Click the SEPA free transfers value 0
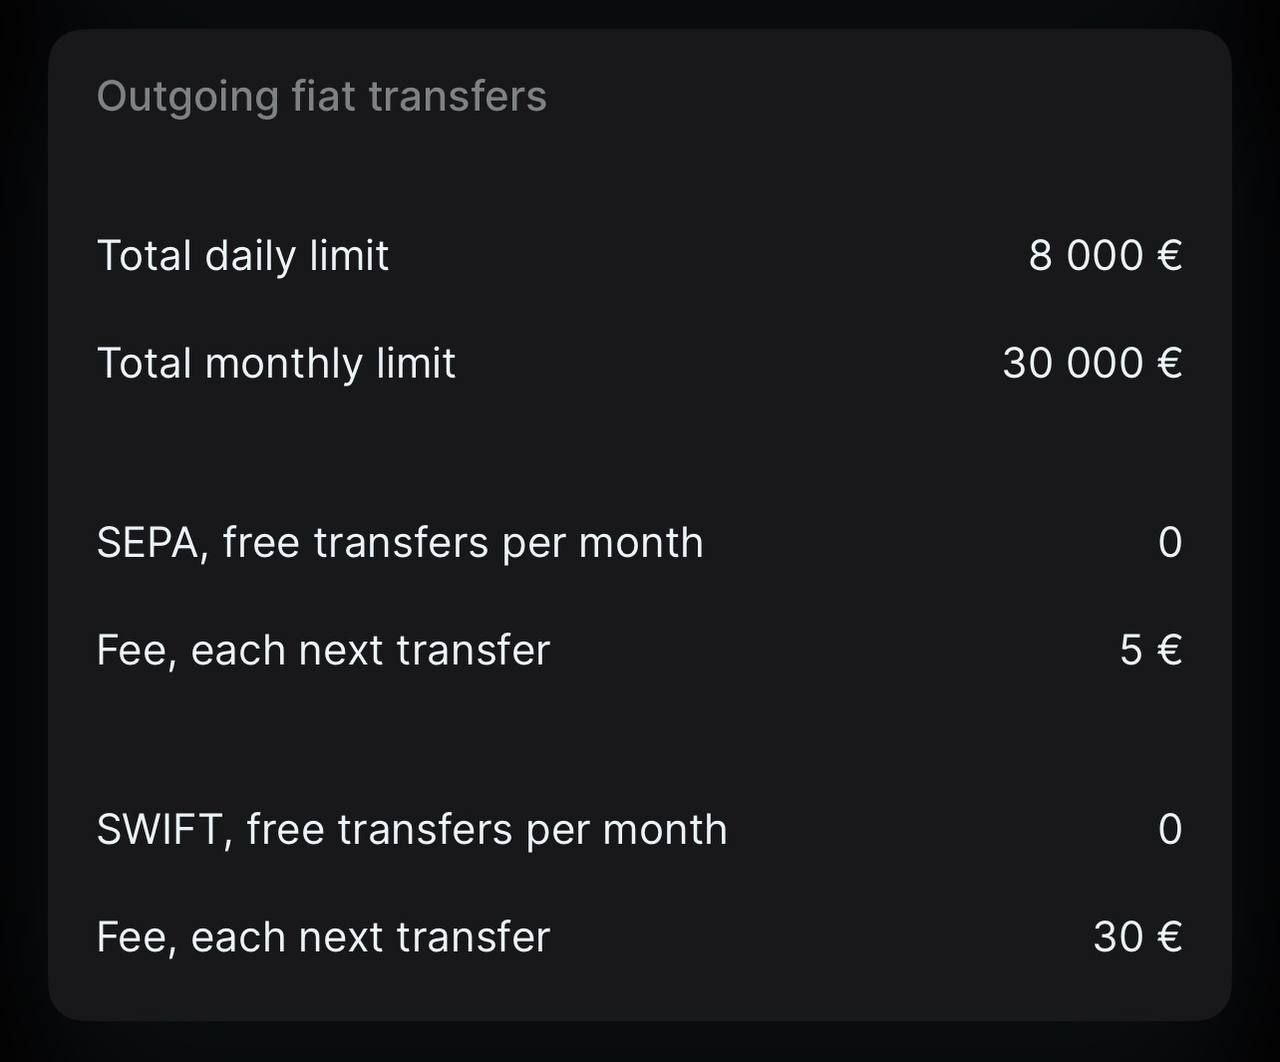1280x1062 pixels. tap(1170, 543)
